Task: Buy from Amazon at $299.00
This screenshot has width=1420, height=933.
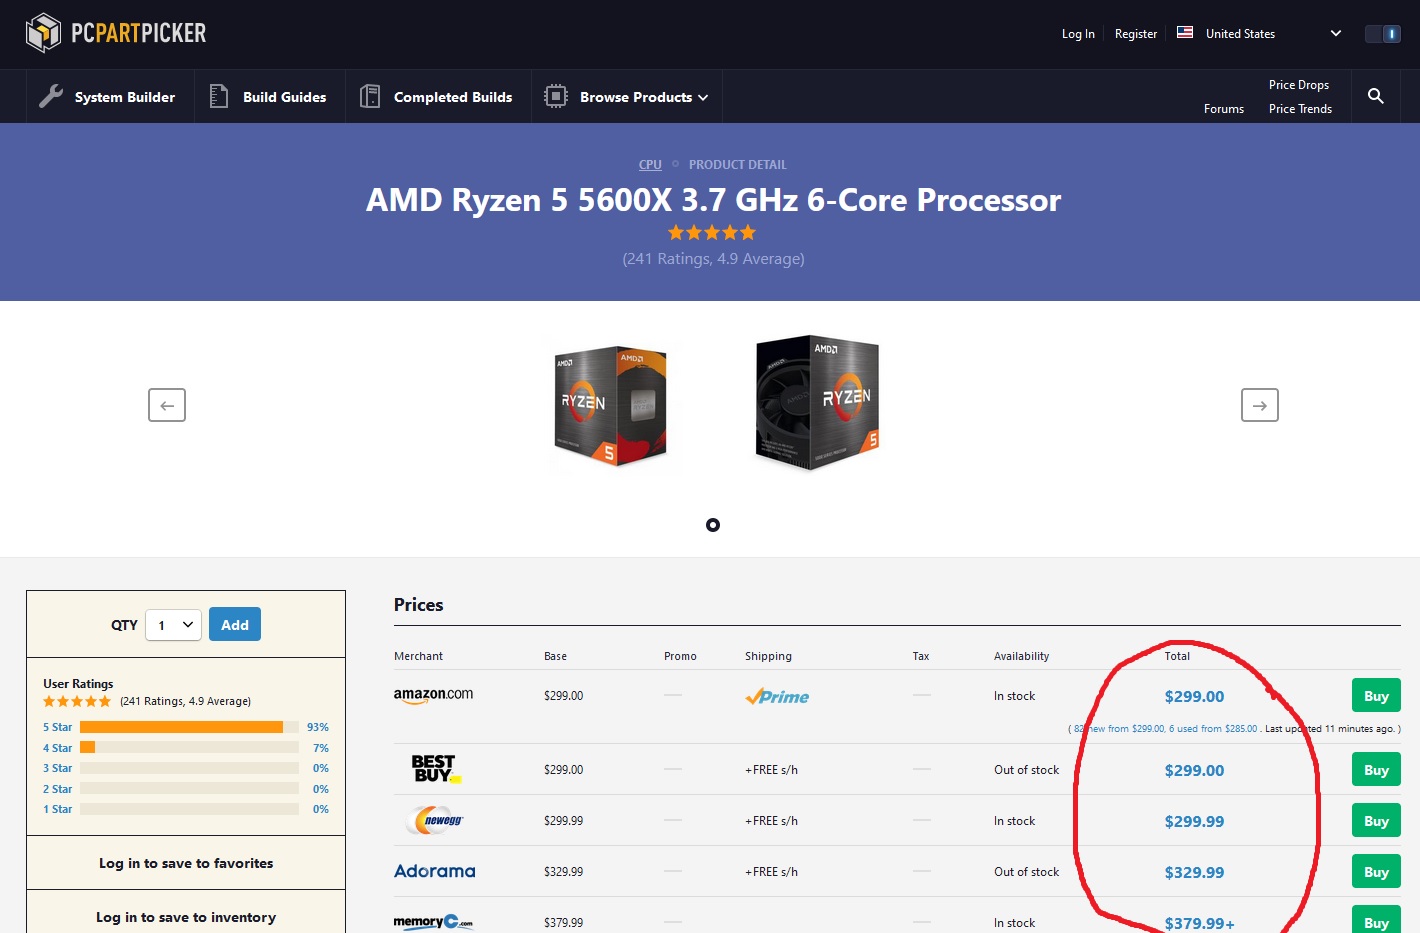Action: coord(1376,696)
